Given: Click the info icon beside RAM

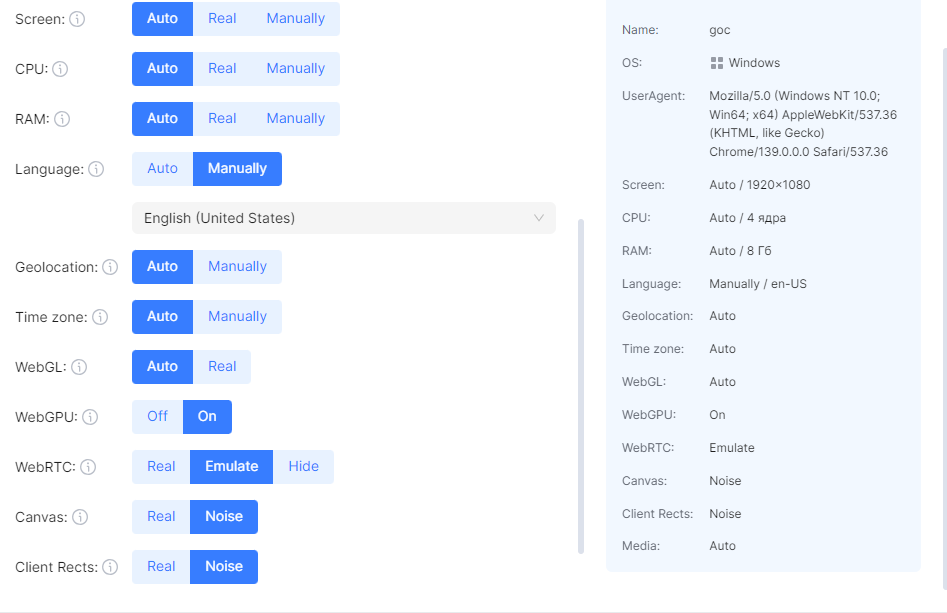Looking at the screenshot, I should click(x=62, y=119).
